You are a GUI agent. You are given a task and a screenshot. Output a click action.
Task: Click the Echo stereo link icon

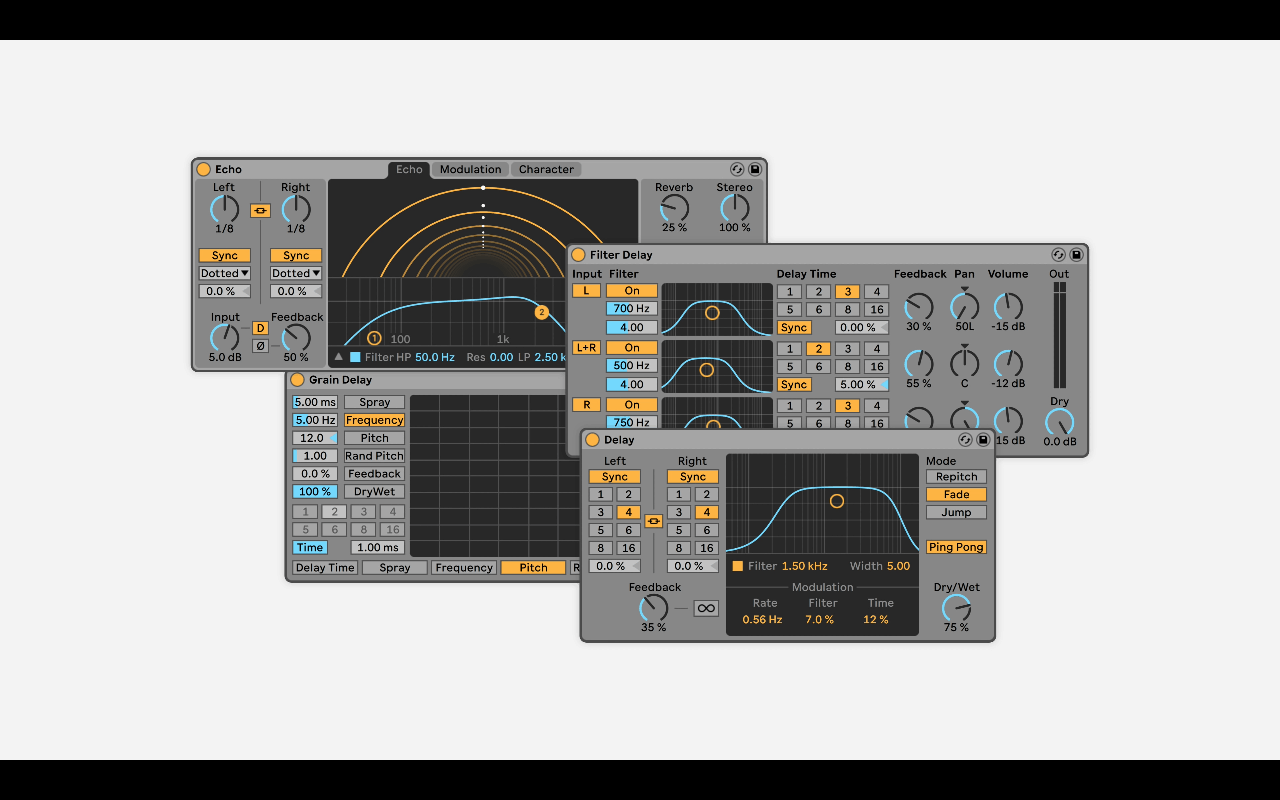point(260,211)
